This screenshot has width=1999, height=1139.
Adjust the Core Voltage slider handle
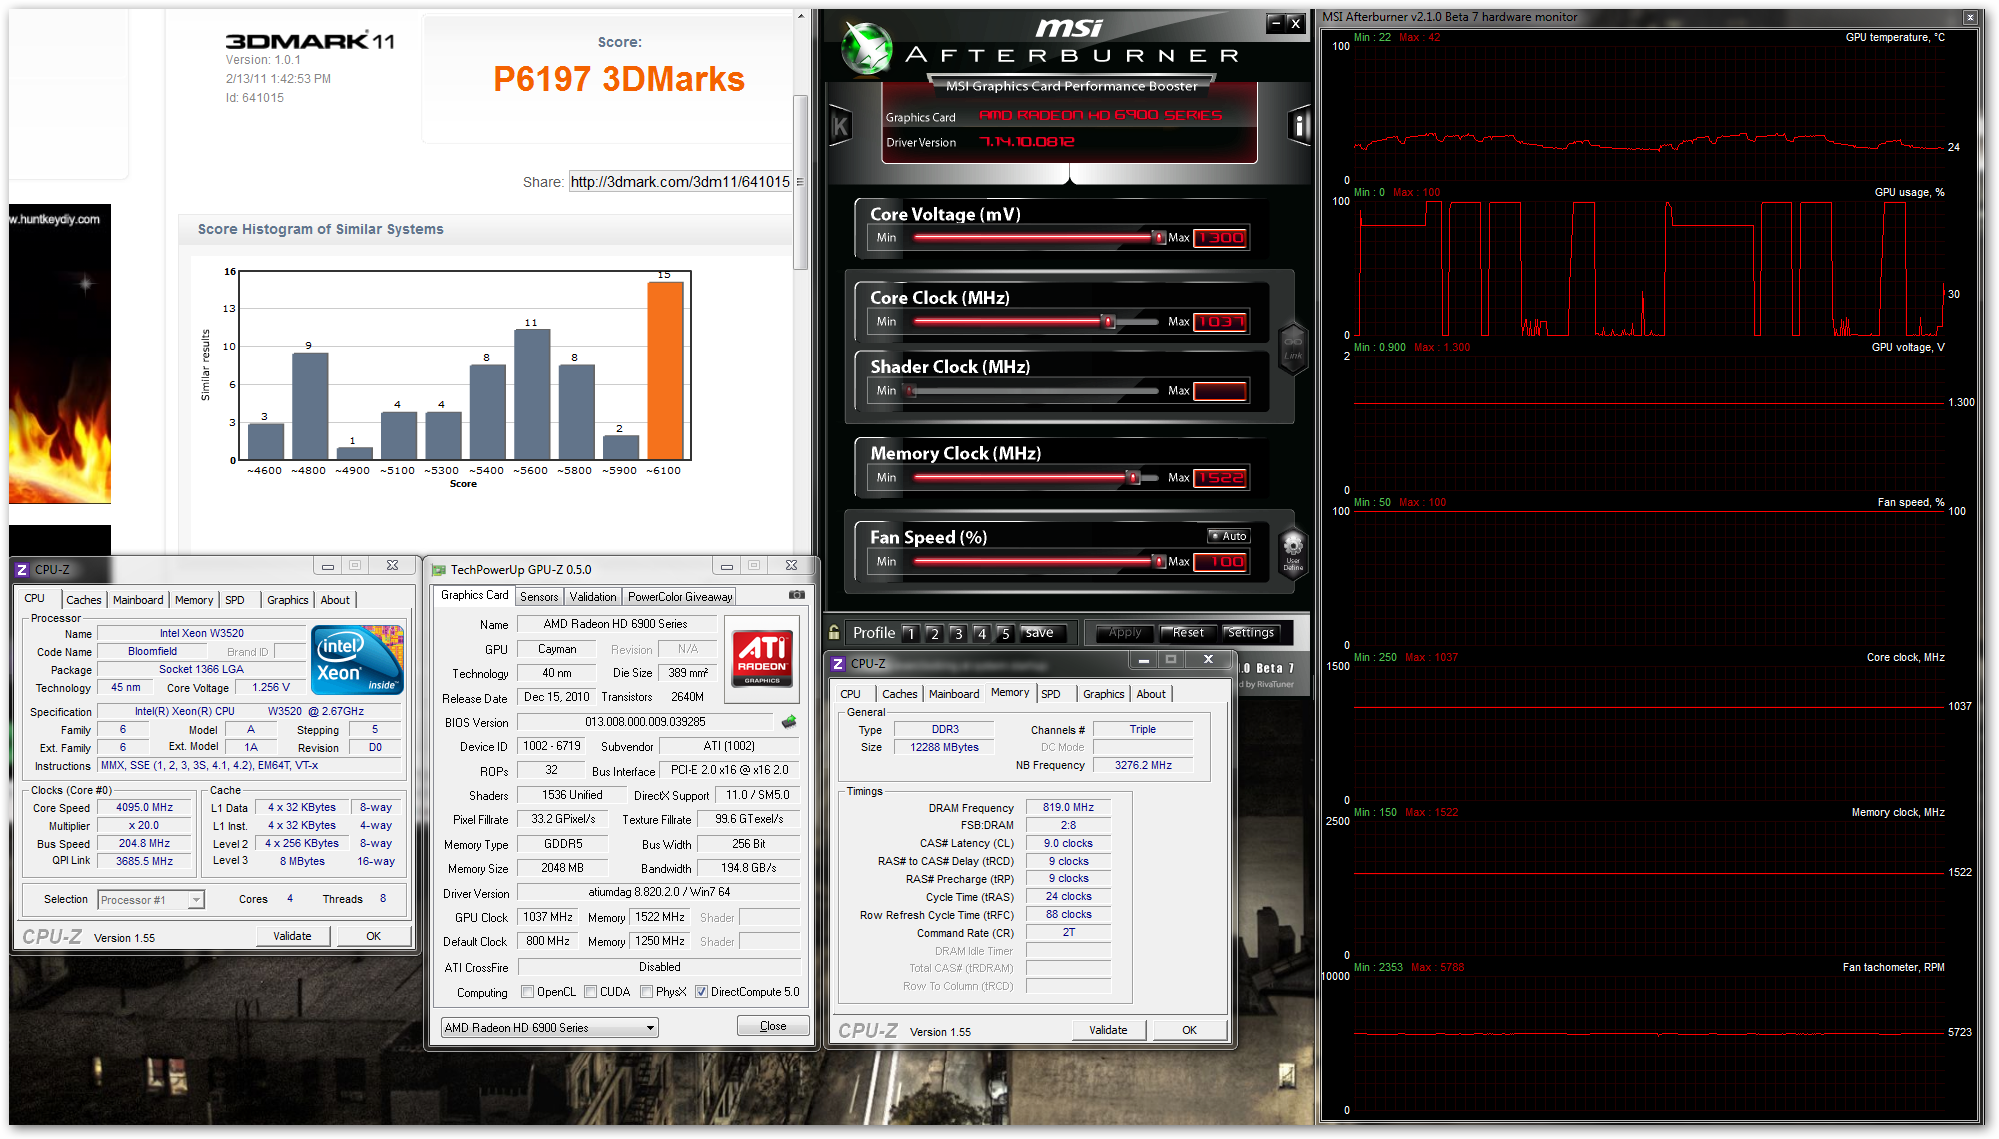[1159, 238]
